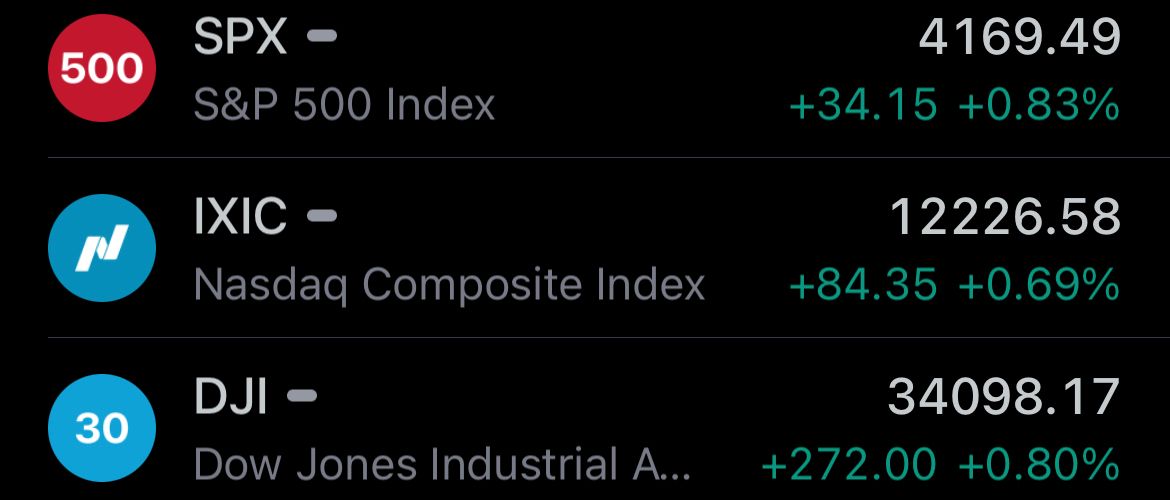1170x500 pixels.
Task: Click the IXIC price 12226.58
Action: pos(1005,217)
